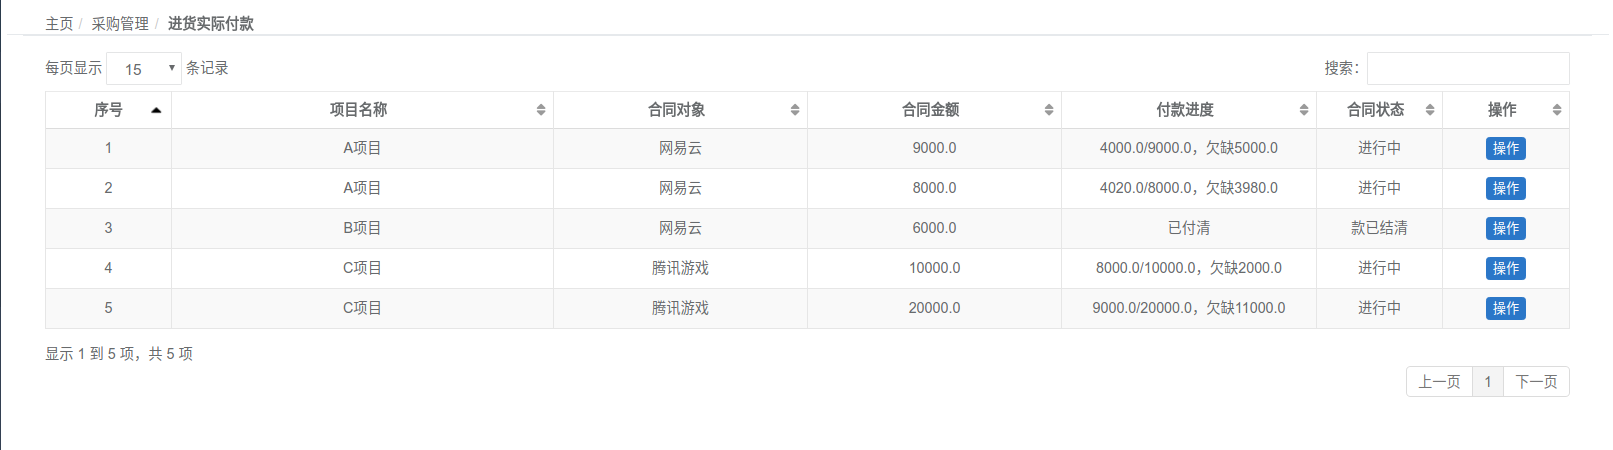Go to 主页 breadcrumb link
This screenshot has width=1613, height=450.
click(x=59, y=24)
